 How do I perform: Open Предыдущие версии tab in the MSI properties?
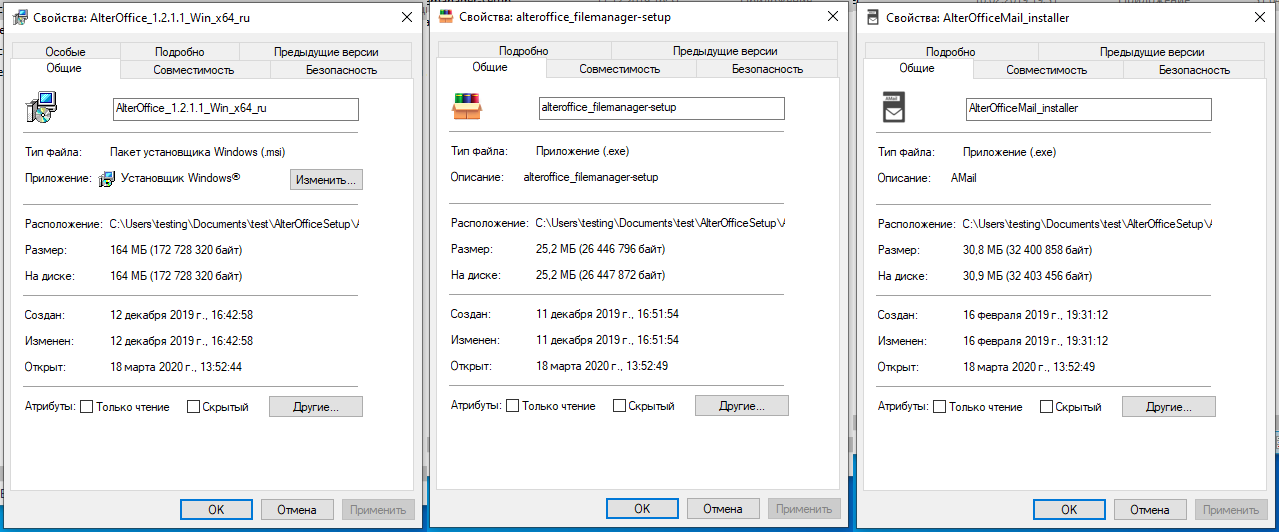[326, 52]
